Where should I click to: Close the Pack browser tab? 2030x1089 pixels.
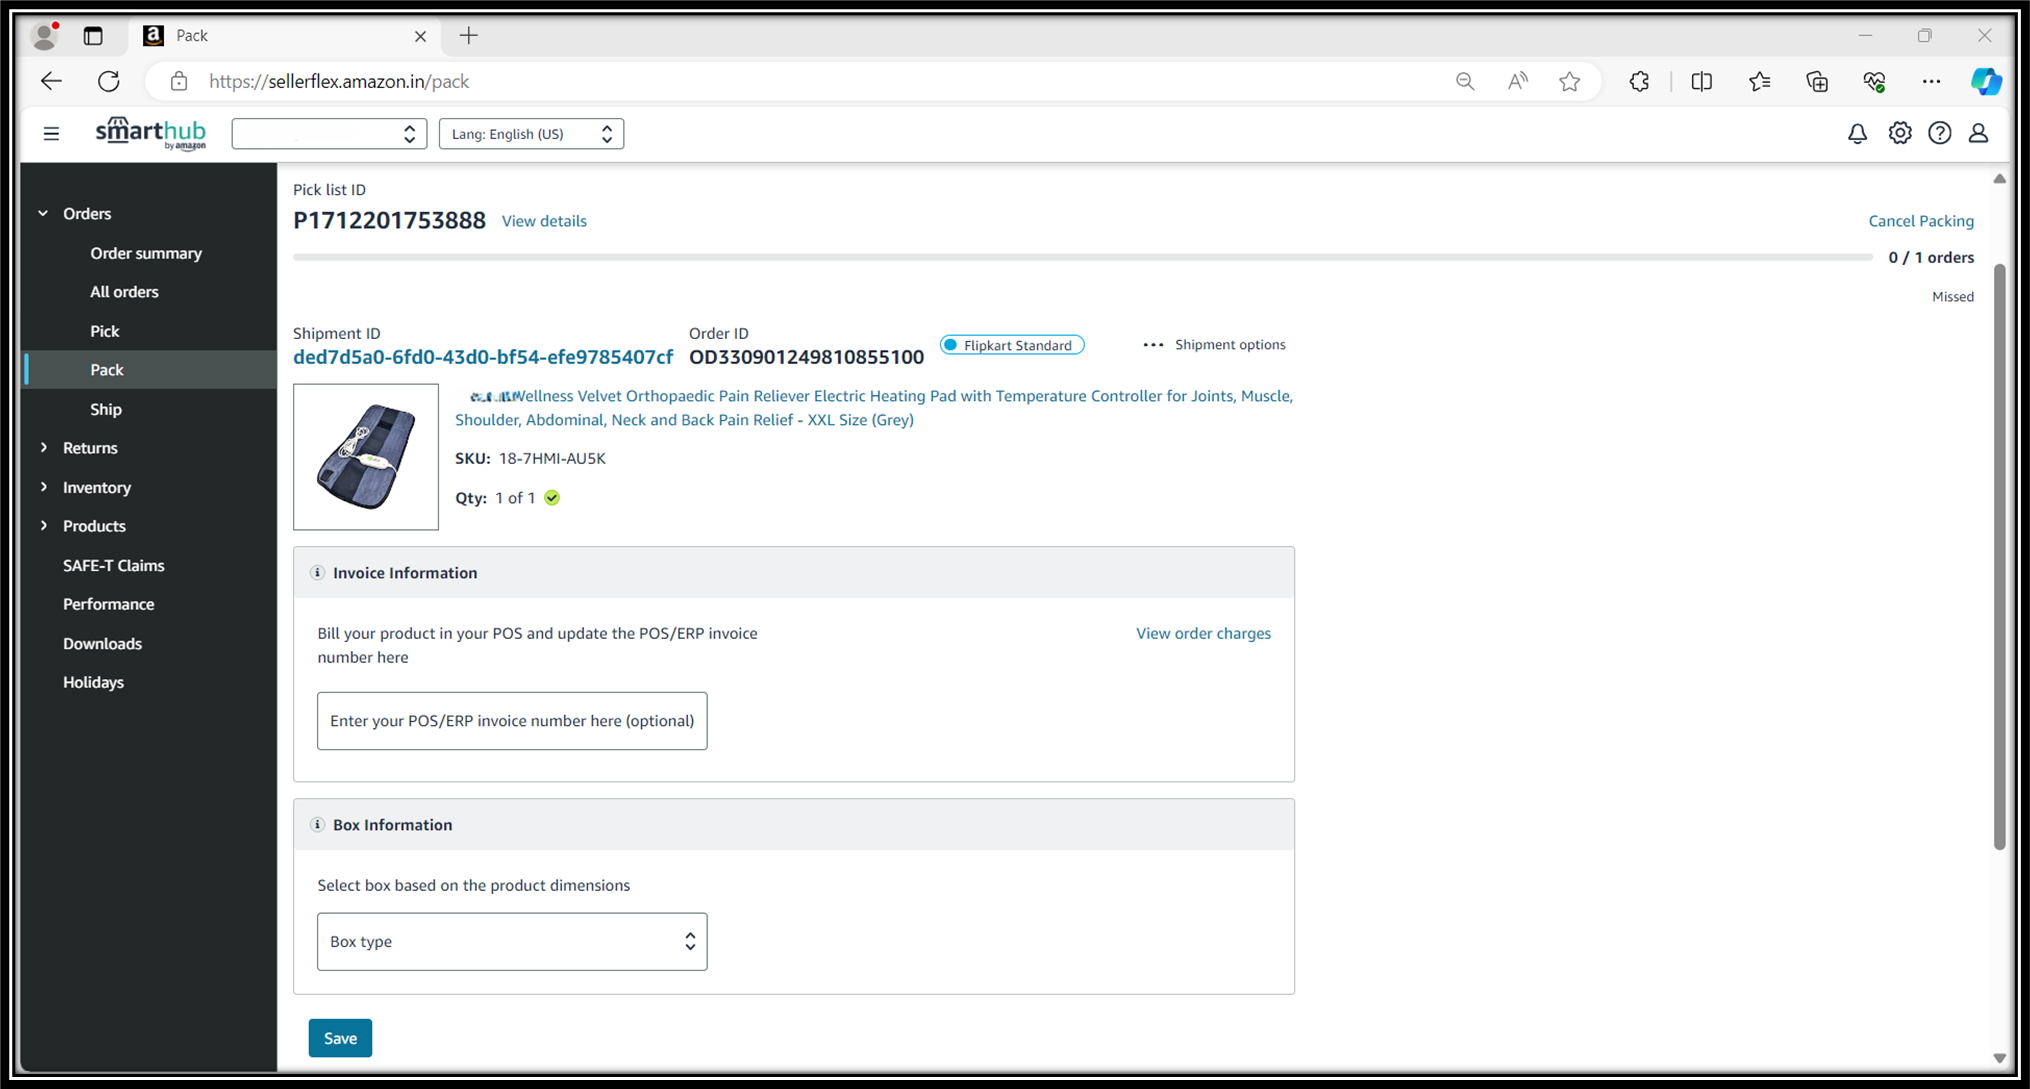click(420, 36)
